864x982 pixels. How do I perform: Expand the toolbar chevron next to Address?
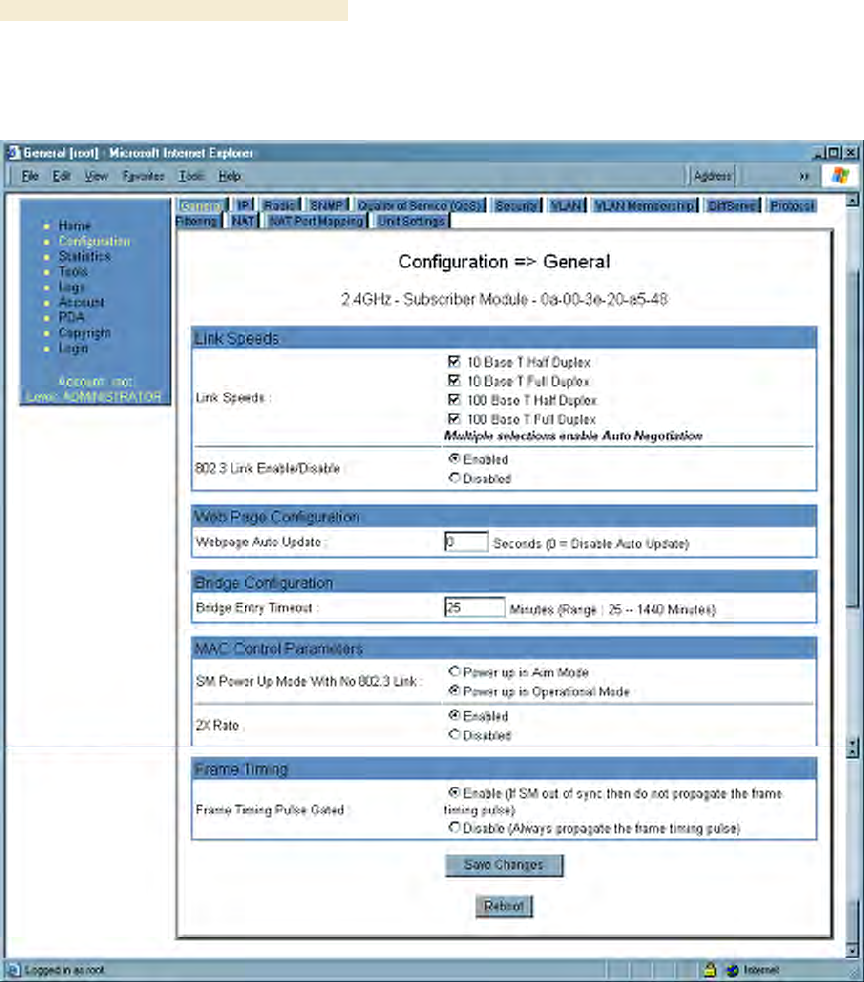[x=804, y=177]
